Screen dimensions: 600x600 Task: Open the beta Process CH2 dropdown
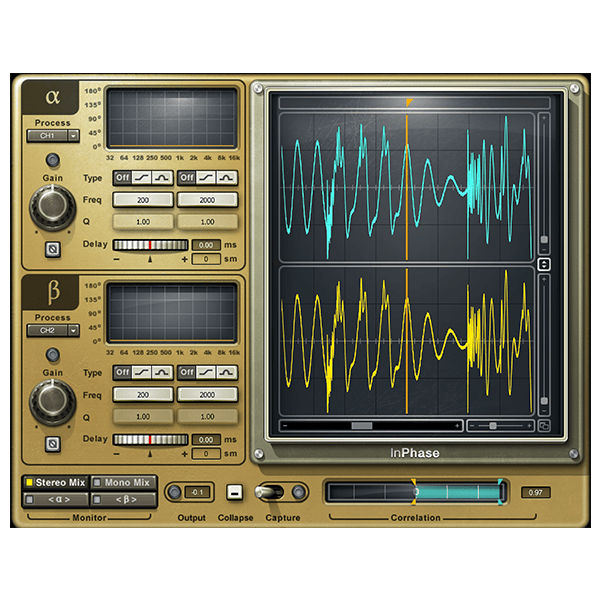[x=53, y=330]
